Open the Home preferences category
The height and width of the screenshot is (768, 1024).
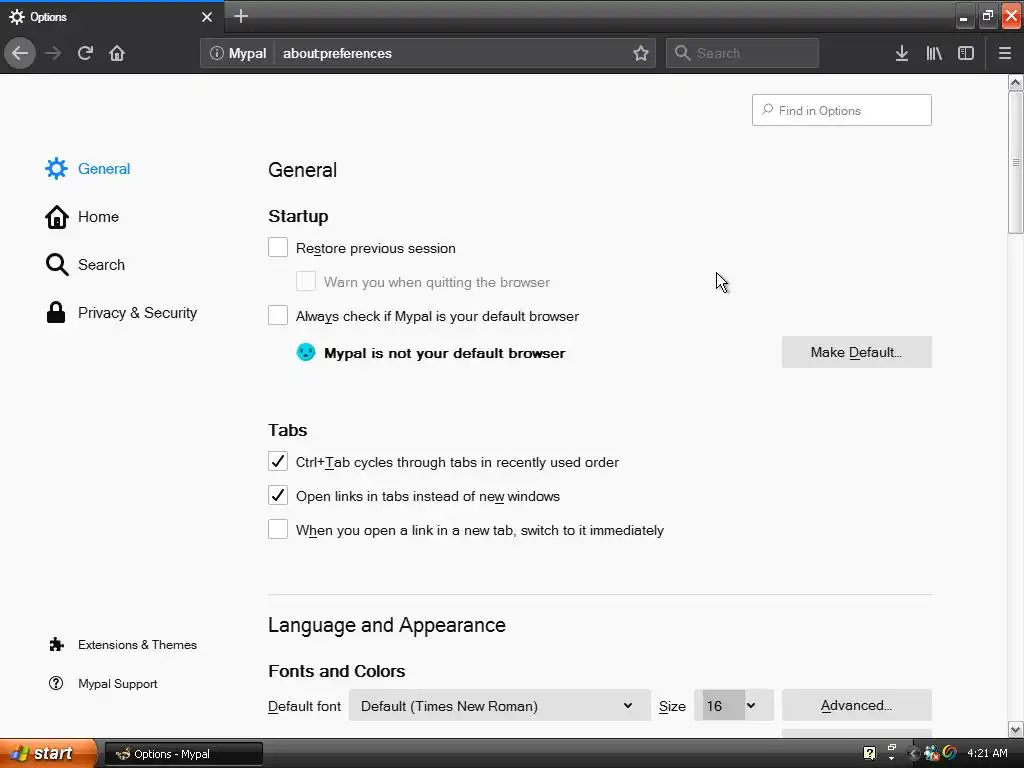click(82, 217)
